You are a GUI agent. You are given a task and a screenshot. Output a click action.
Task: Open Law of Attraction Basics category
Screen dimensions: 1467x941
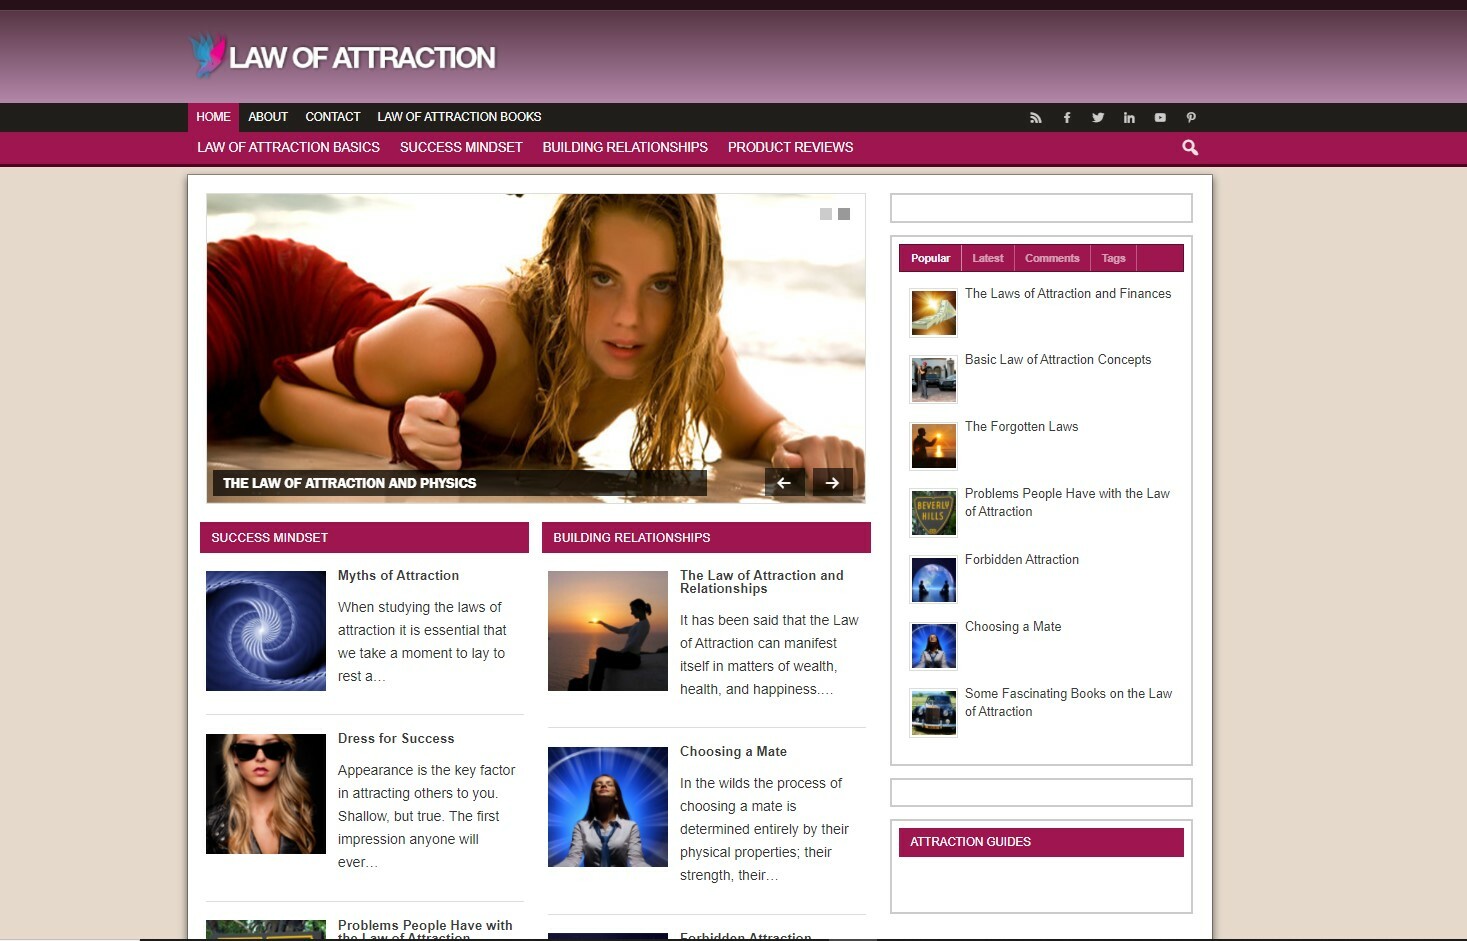coord(288,147)
